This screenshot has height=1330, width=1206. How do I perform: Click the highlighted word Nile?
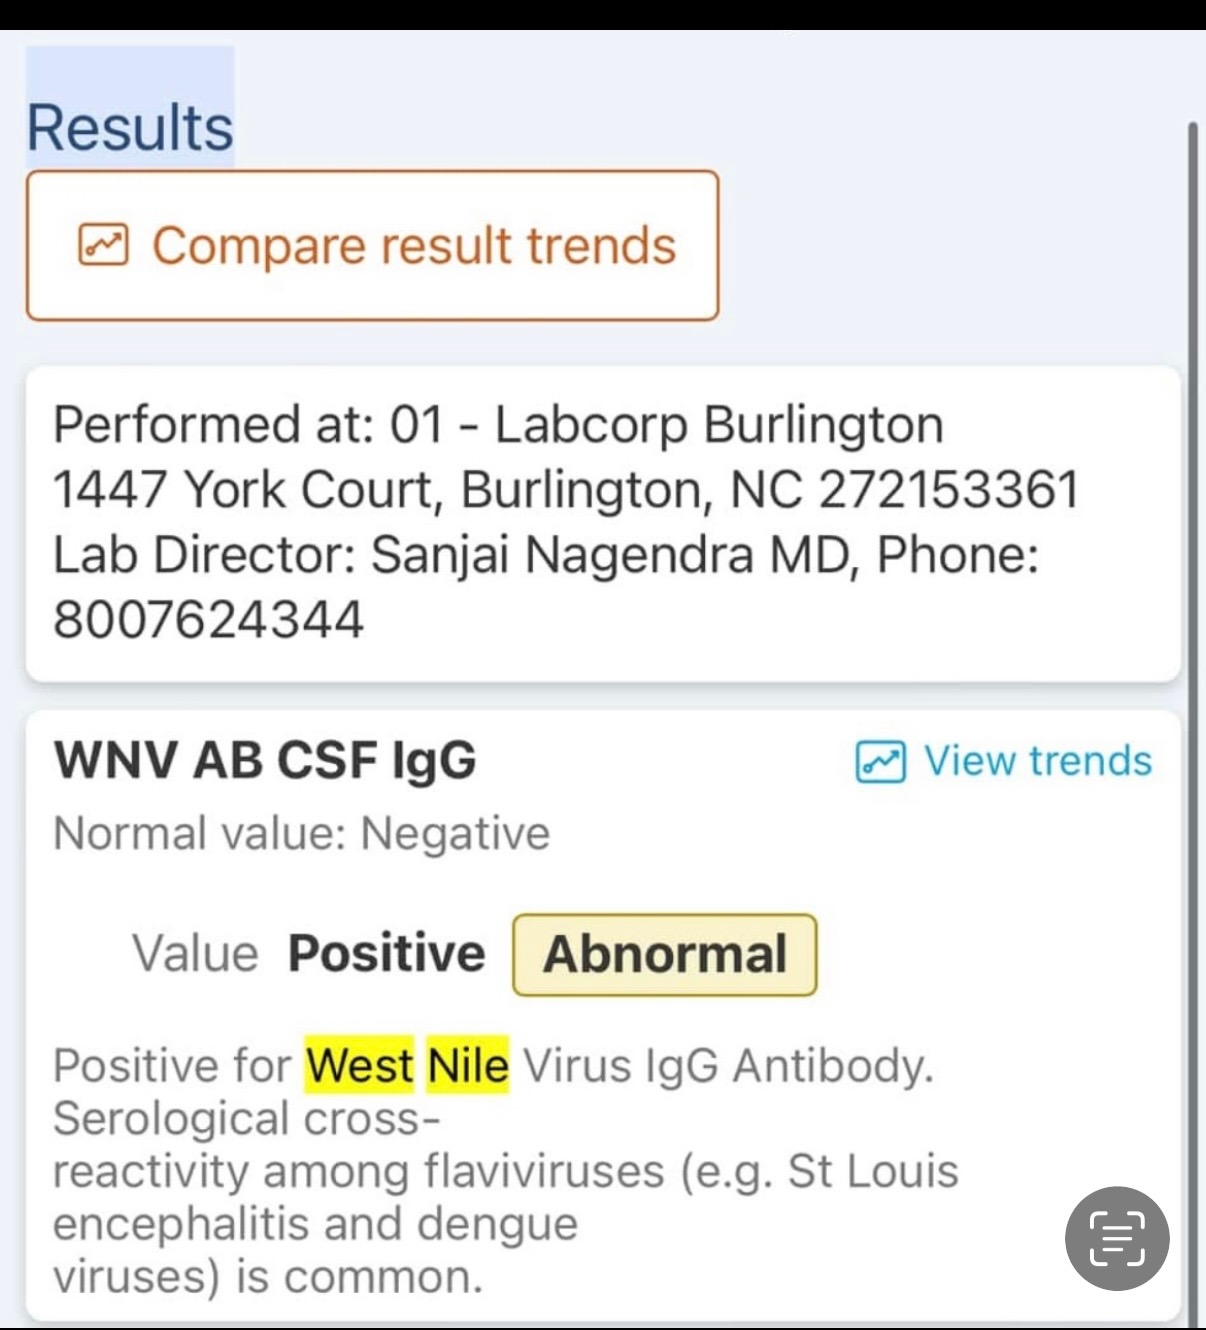(468, 1065)
